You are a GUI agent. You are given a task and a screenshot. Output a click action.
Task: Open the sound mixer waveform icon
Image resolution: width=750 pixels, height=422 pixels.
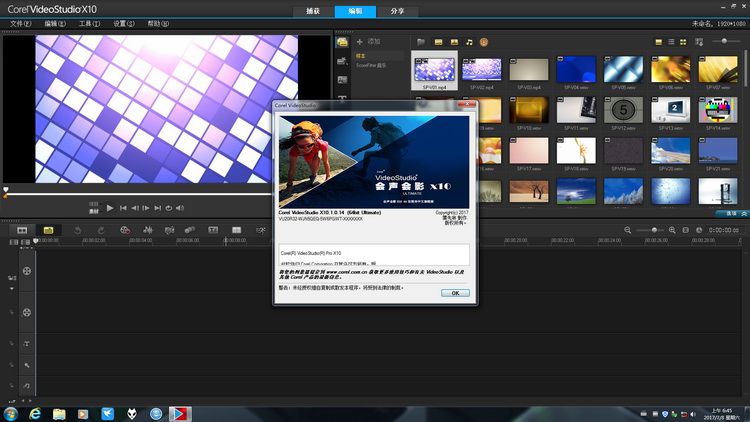point(148,230)
